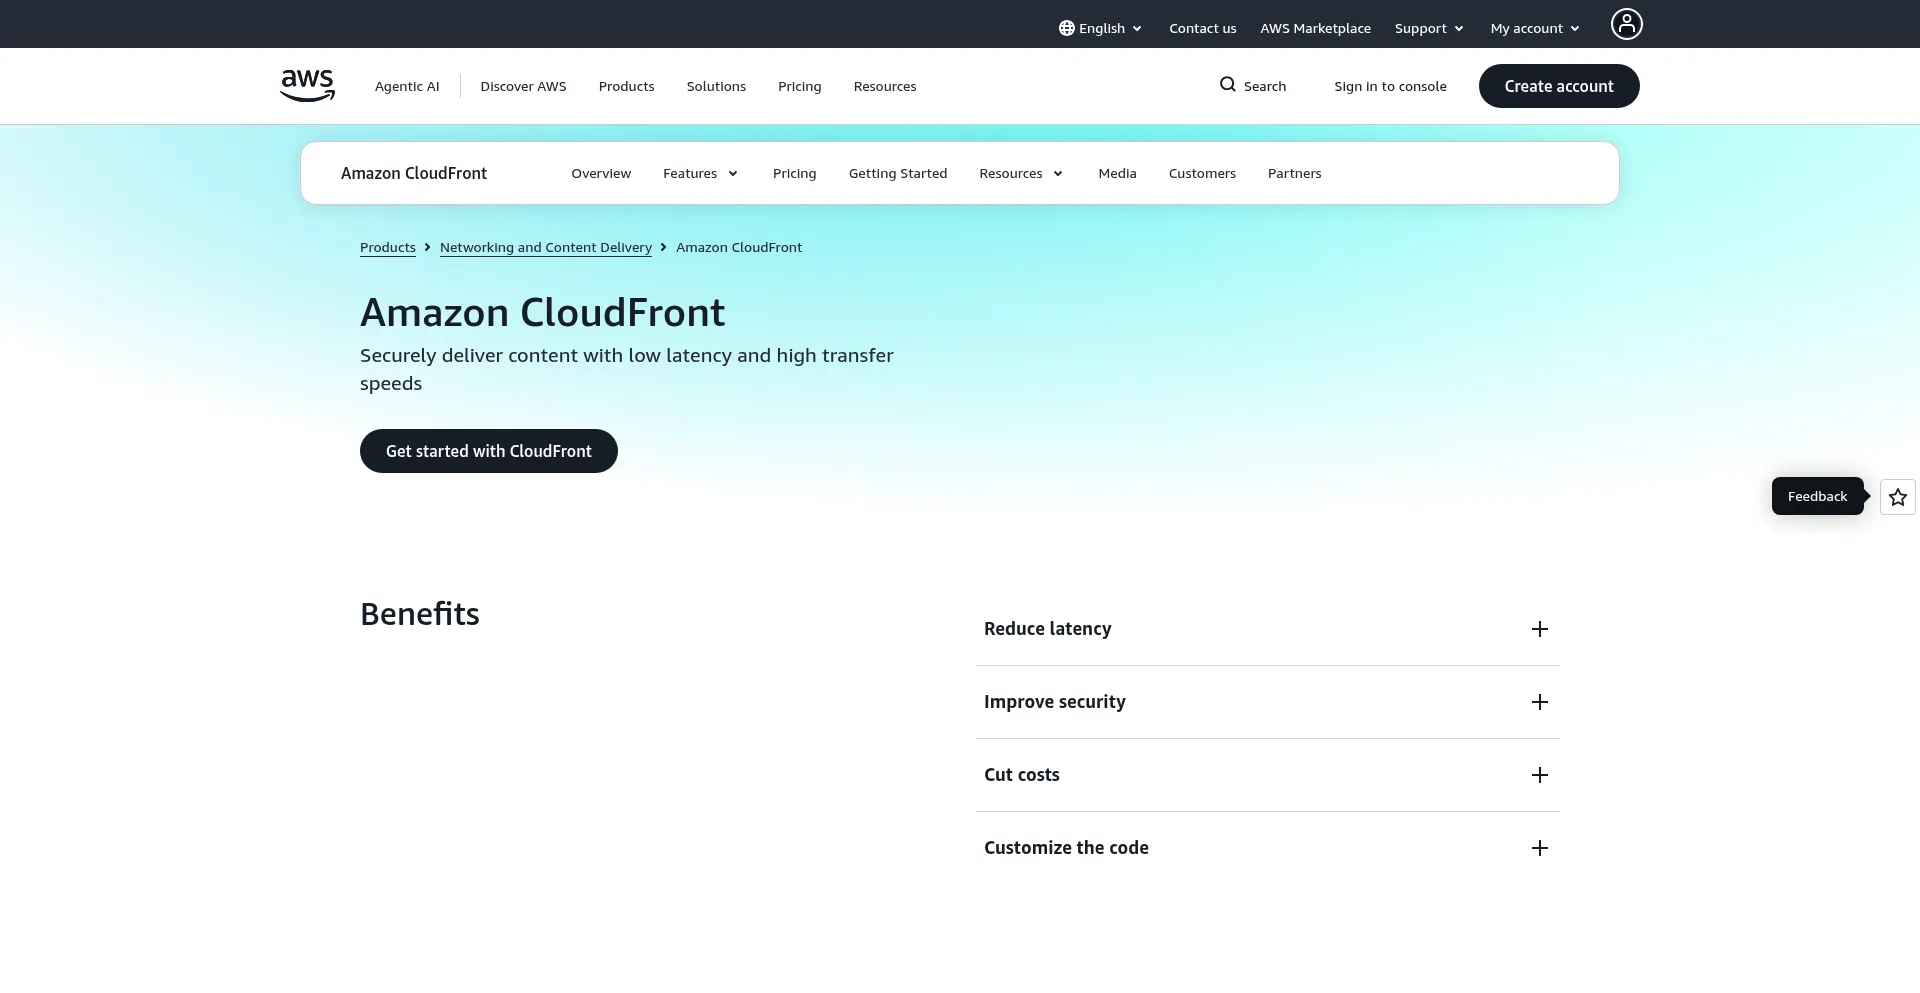Click the Search label text
This screenshot has width=1920, height=993.
[x=1265, y=86]
